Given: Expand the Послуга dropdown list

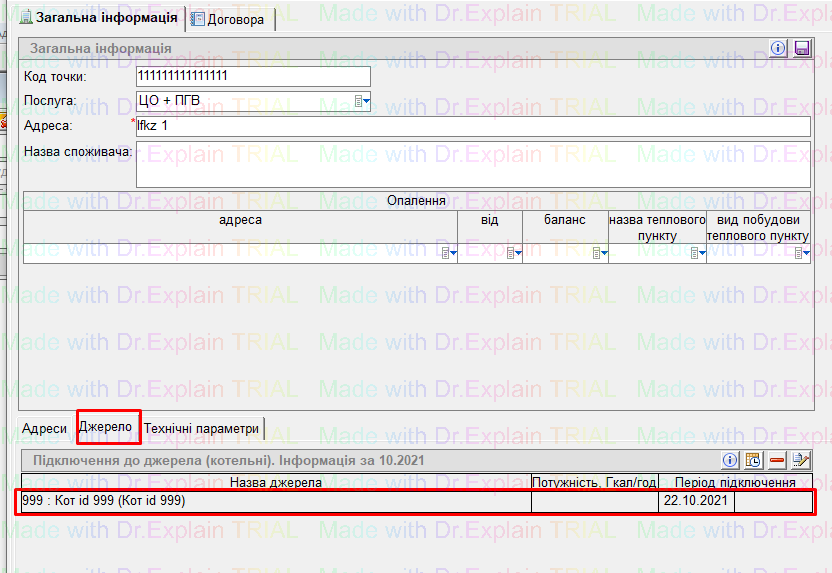Looking at the screenshot, I should [x=363, y=101].
